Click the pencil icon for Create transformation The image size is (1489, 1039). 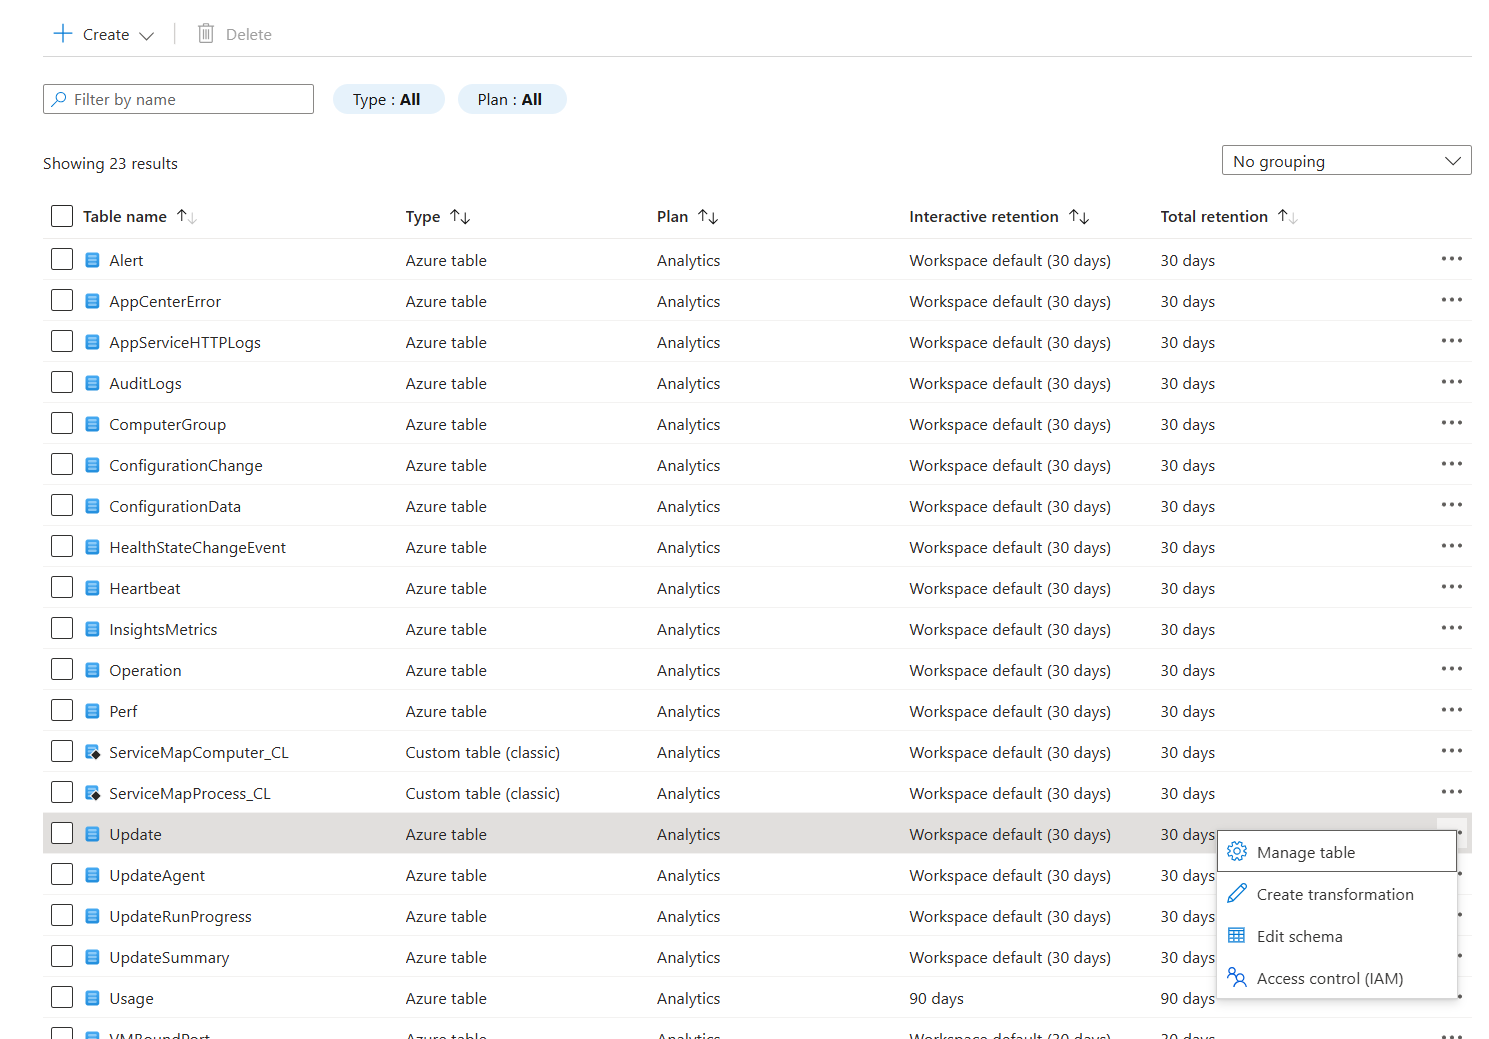coord(1237,893)
